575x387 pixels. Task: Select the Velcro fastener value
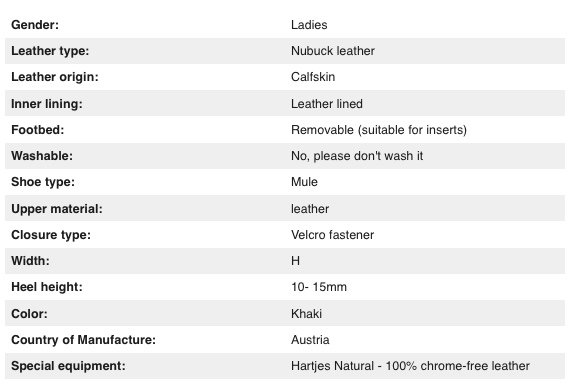coord(332,235)
